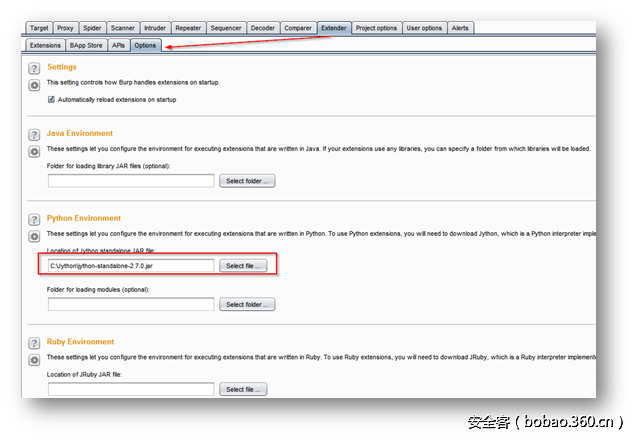Select the Decoder tab
Screen dimensions: 638x440
click(x=263, y=28)
